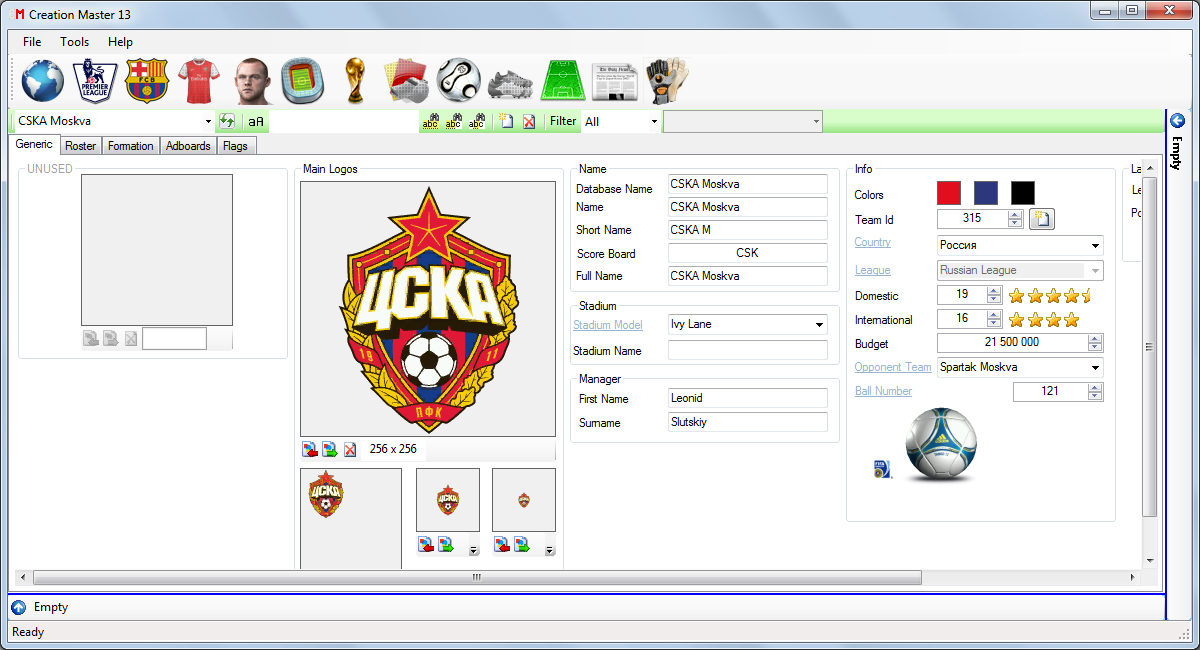Open the newspaper icon in toolbar
Screen dimensions: 1200x650
[x=615, y=81]
